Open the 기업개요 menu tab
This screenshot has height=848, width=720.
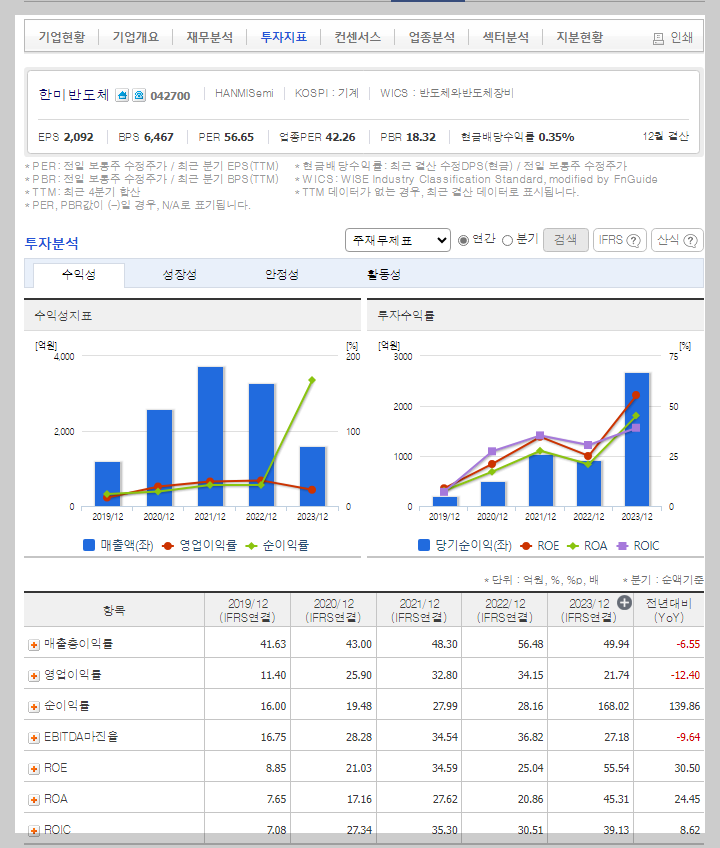[135, 37]
